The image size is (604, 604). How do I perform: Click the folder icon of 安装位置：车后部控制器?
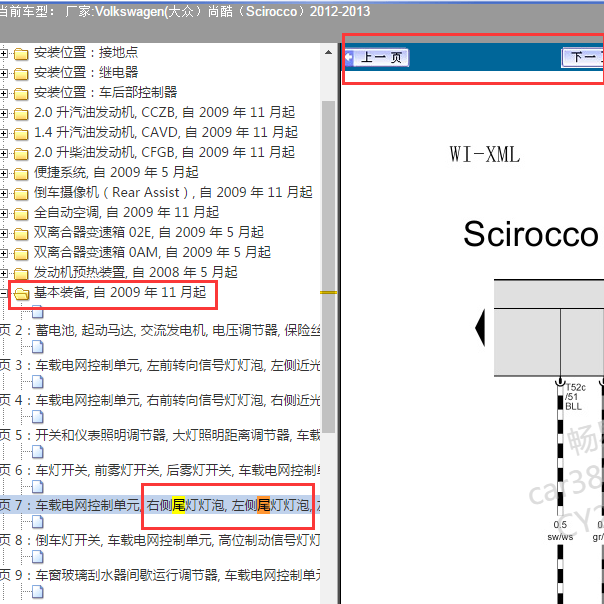(x=21, y=94)
